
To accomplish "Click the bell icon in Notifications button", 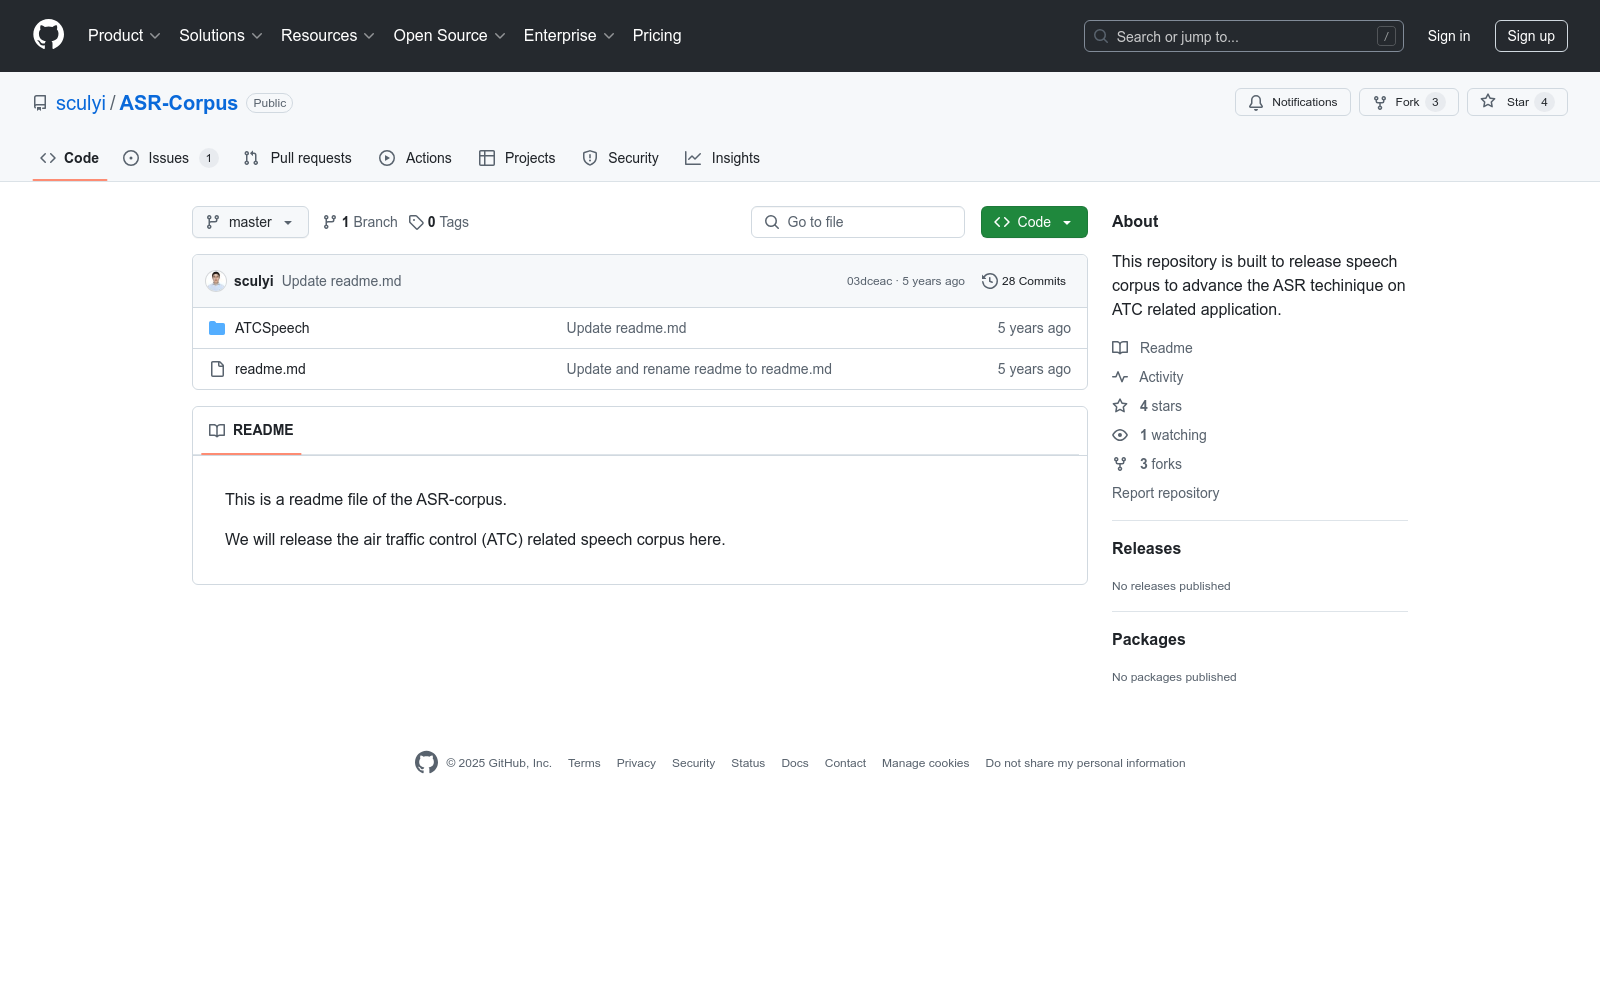I will [x=1256, y=102].
